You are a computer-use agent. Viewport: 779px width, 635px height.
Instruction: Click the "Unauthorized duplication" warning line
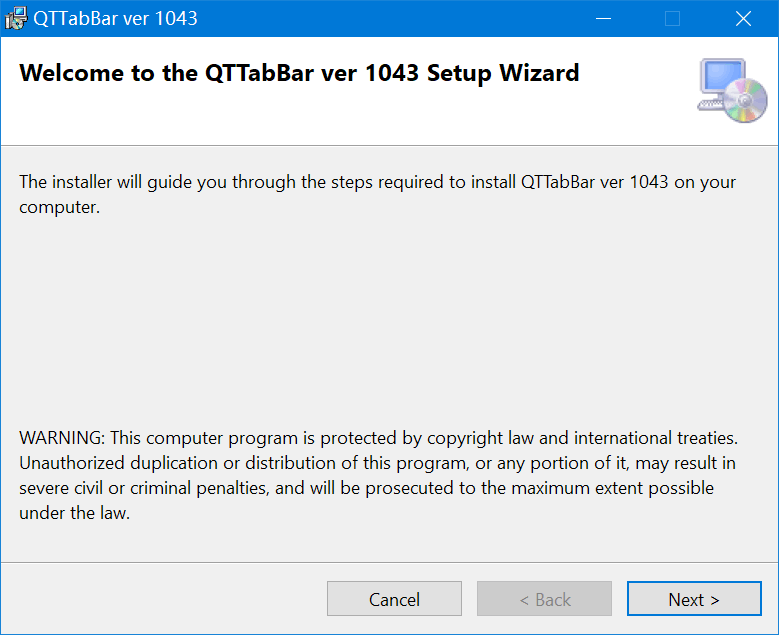coord(377,463)
